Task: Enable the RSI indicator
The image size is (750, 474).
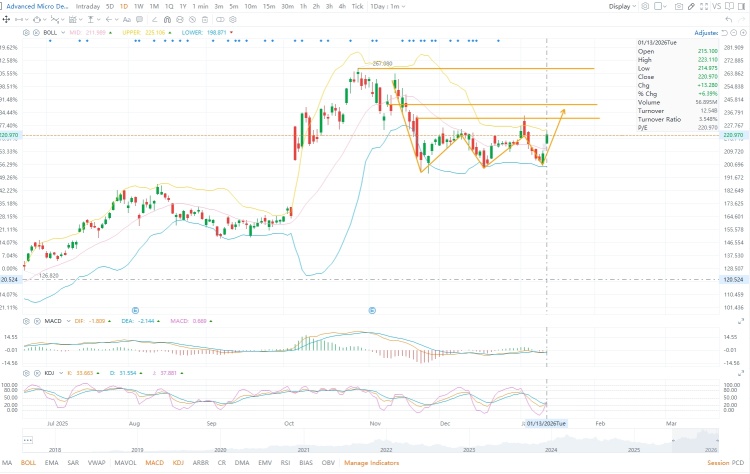Action: (x=285, y=463)
